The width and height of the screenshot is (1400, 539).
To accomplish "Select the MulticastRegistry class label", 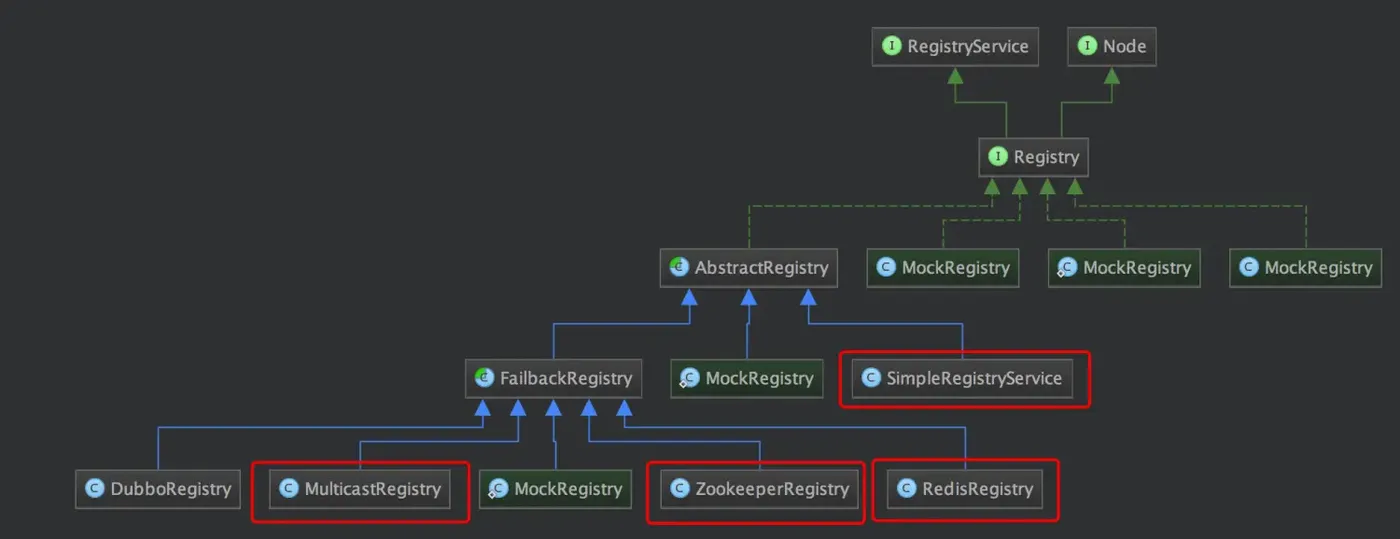I will [x=373, y=489].
